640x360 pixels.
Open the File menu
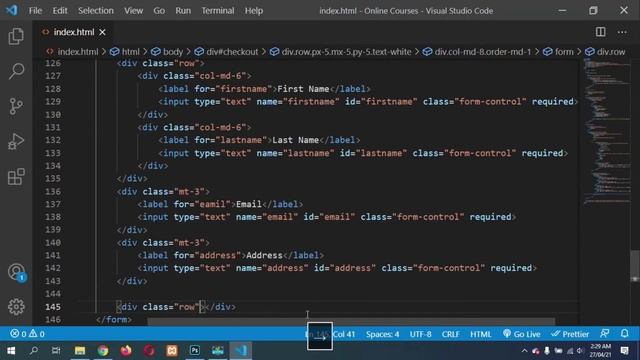click(36, 11)
